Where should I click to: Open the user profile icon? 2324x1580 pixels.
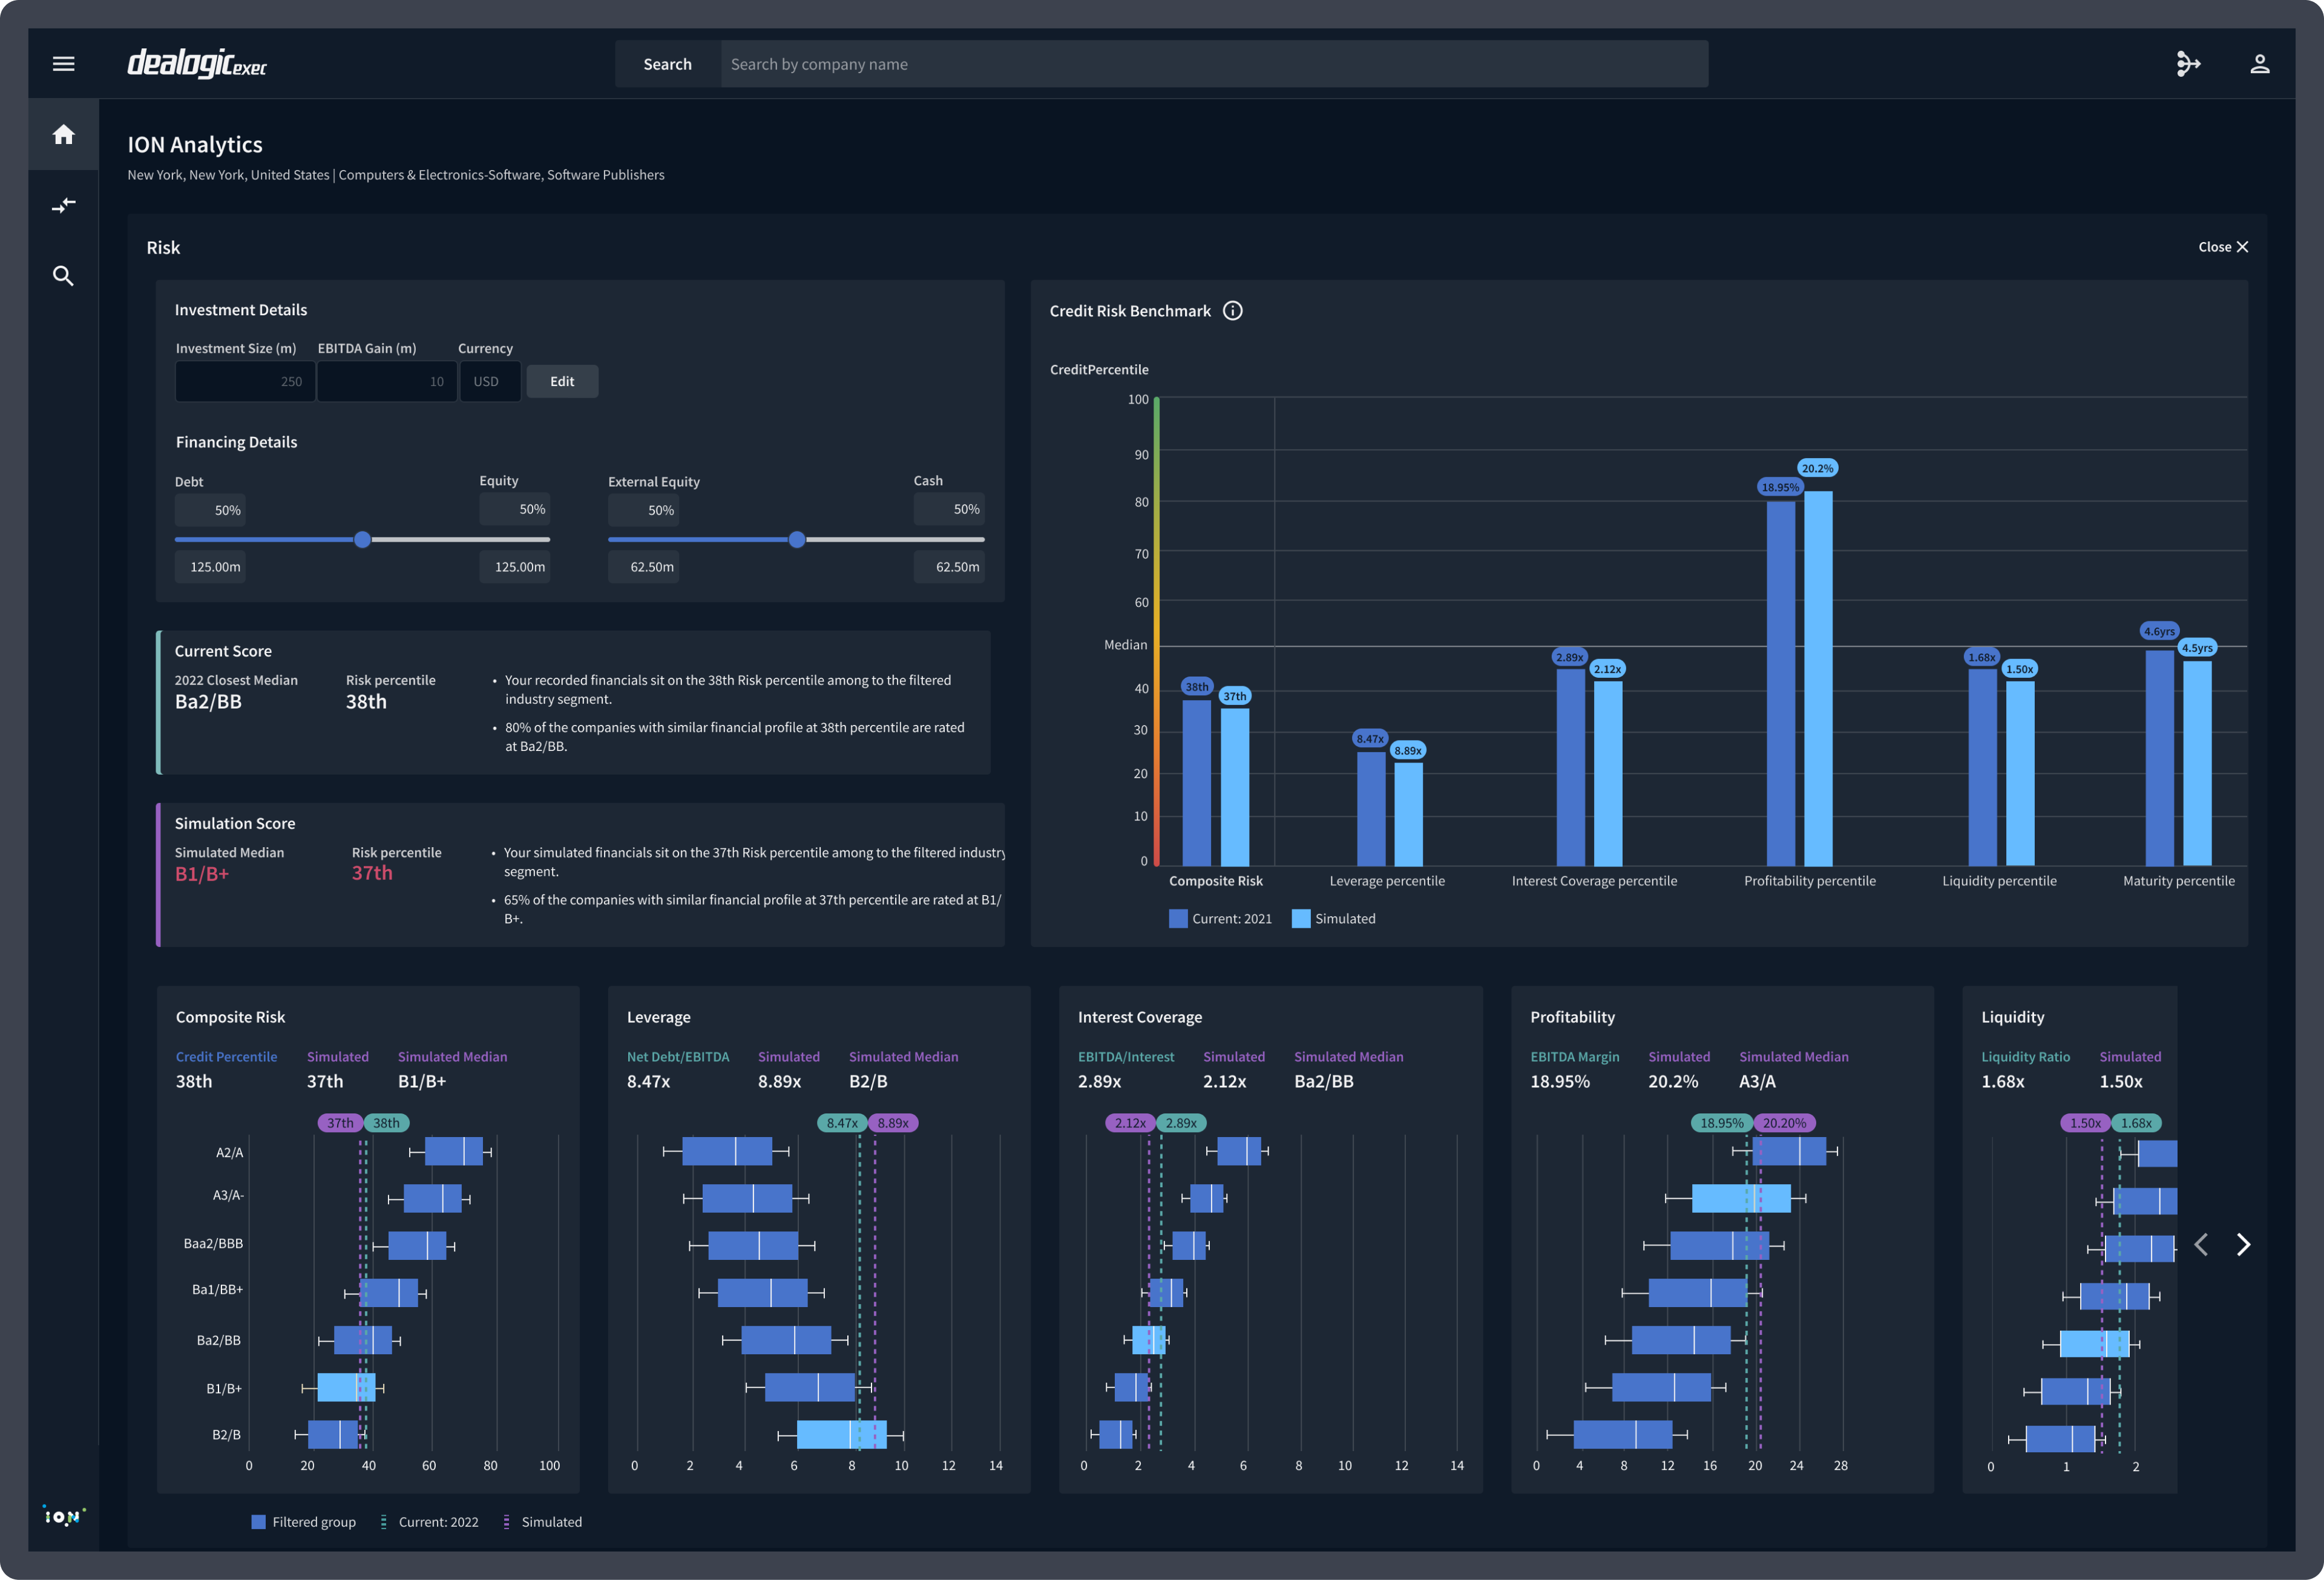[x=2259, y=64]
